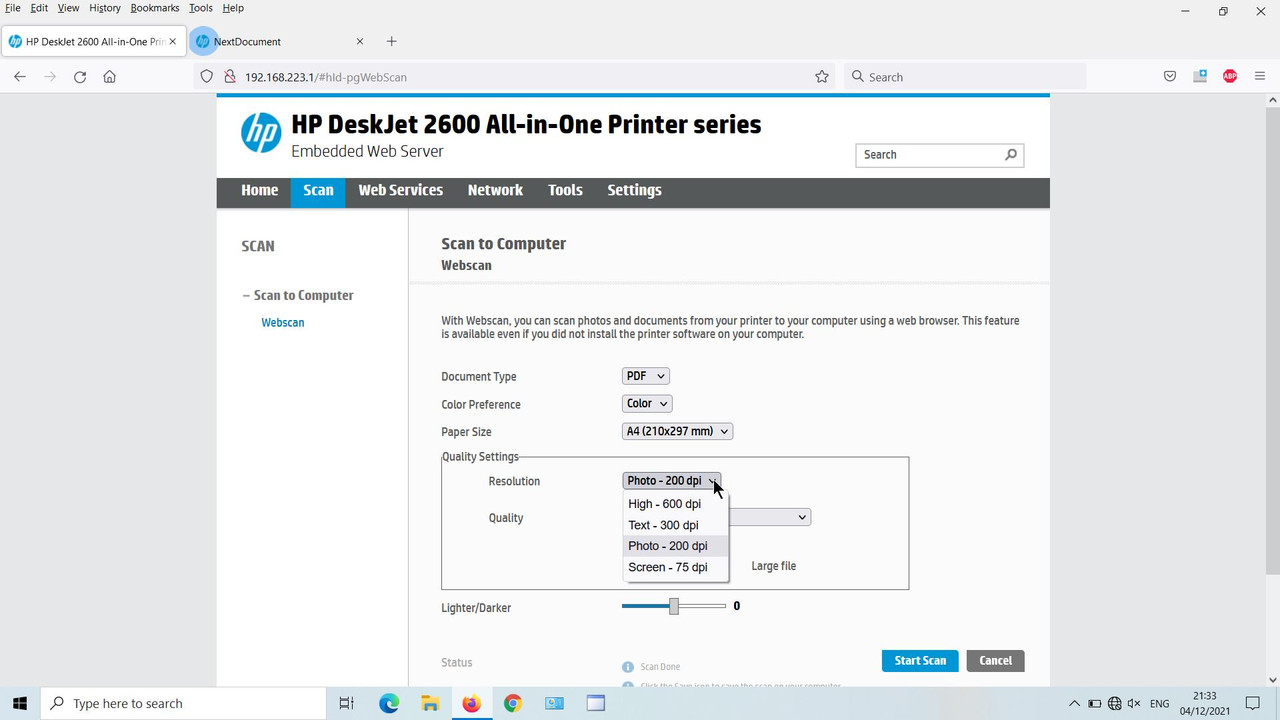Click the page vertical scrollbar down arrow

pos(1273,679)
